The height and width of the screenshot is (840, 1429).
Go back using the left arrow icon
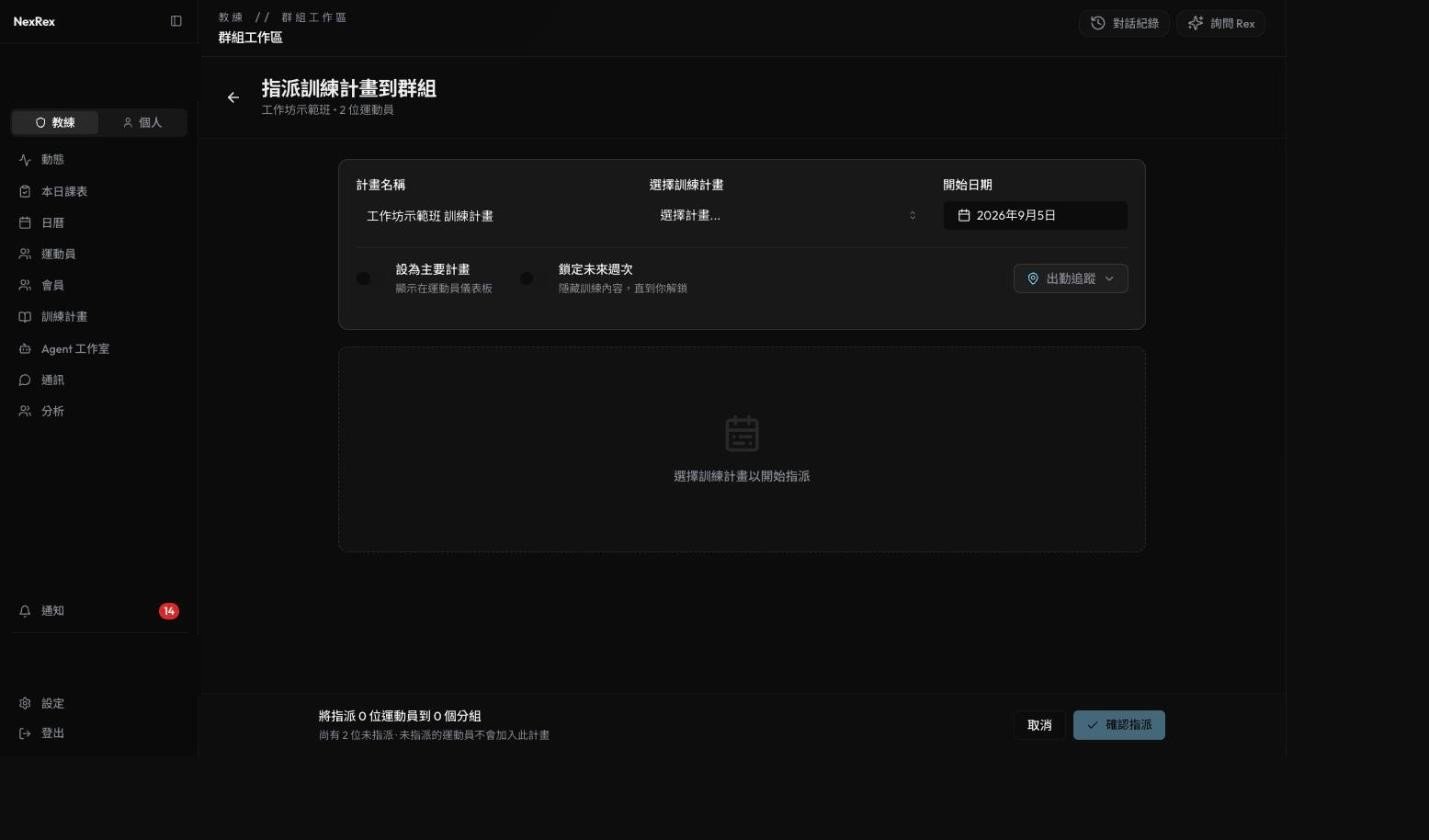(233, 97)
